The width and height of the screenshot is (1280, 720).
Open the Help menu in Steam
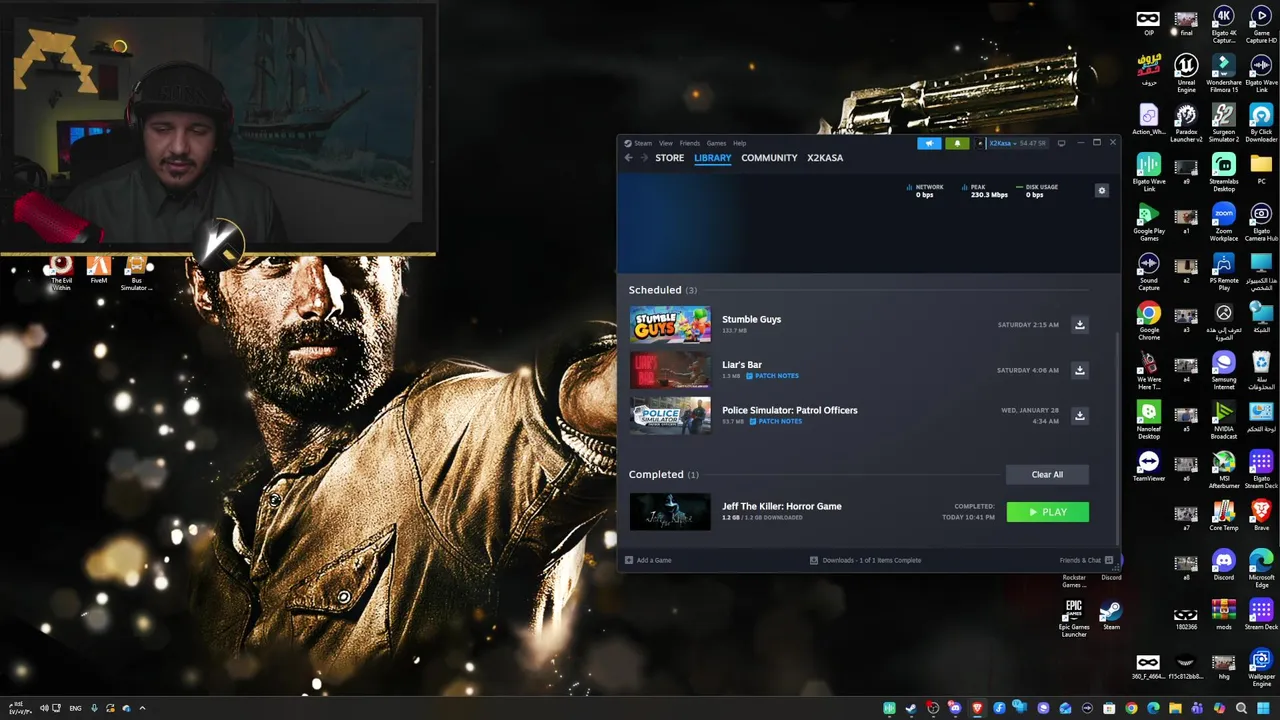pos(739,143)
